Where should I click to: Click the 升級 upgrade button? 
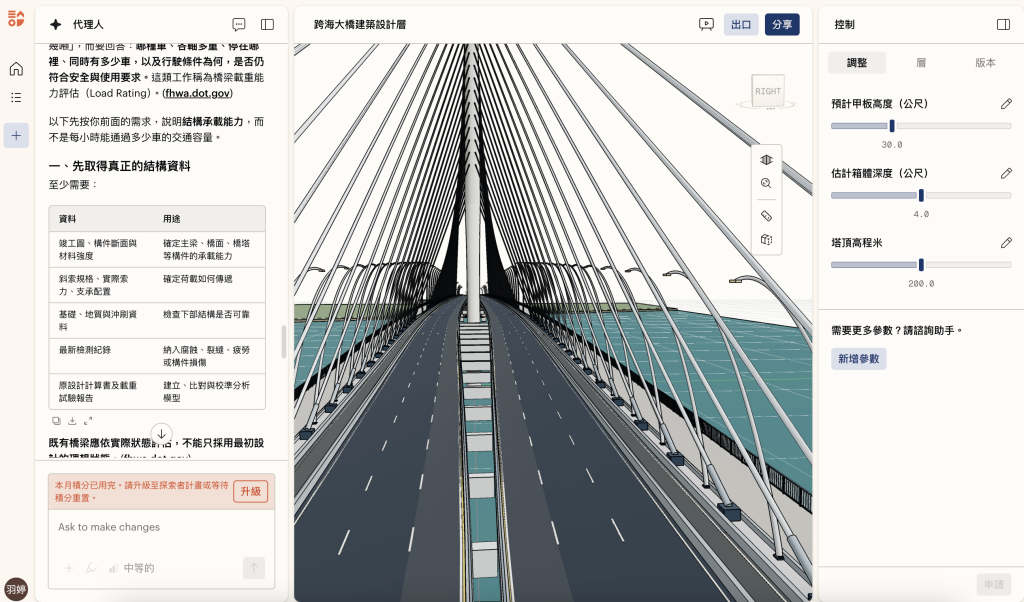point(251,491)
